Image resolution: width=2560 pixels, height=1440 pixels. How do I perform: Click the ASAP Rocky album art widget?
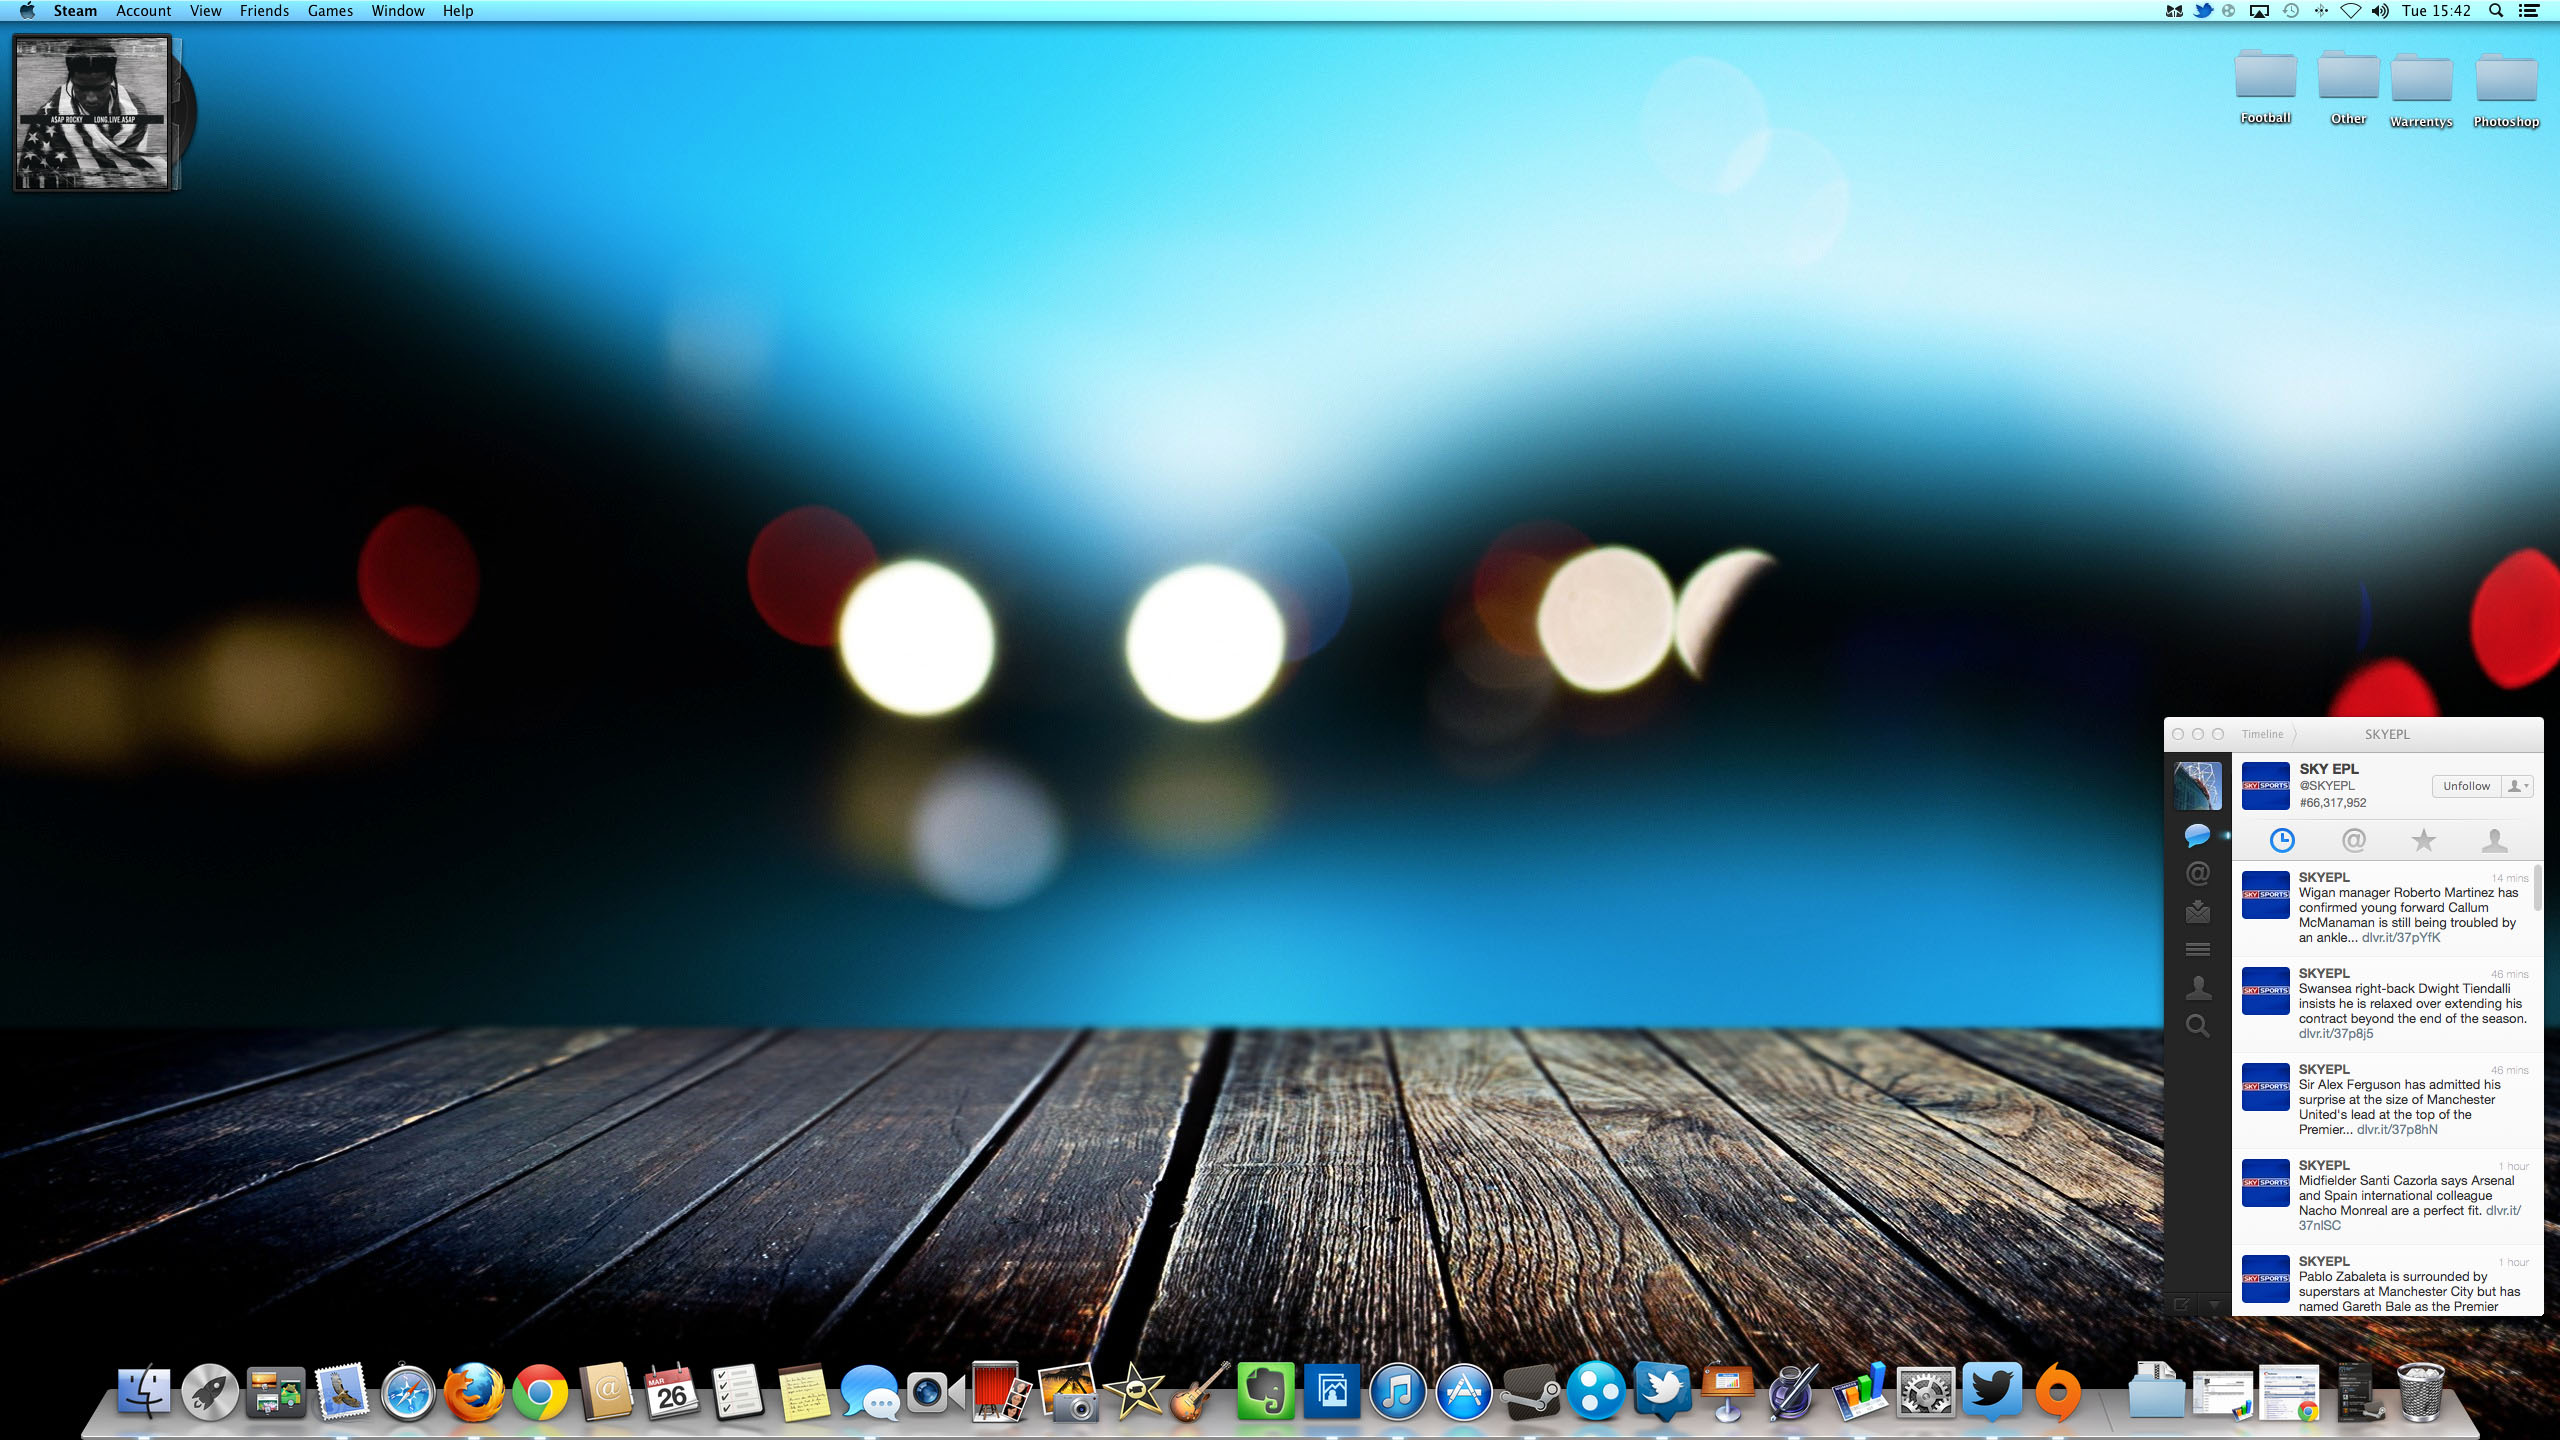click(92, 113)
